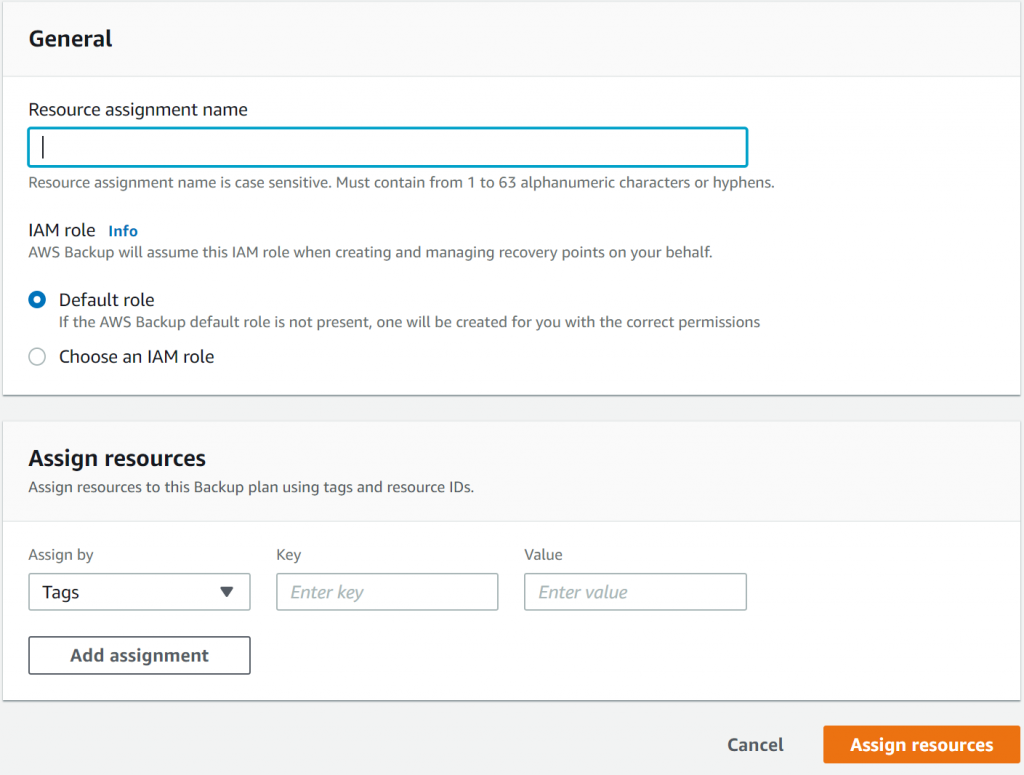Open the Assign by Tags dropdown
The width and height of the screenshot is (1024, 775).
139,592
